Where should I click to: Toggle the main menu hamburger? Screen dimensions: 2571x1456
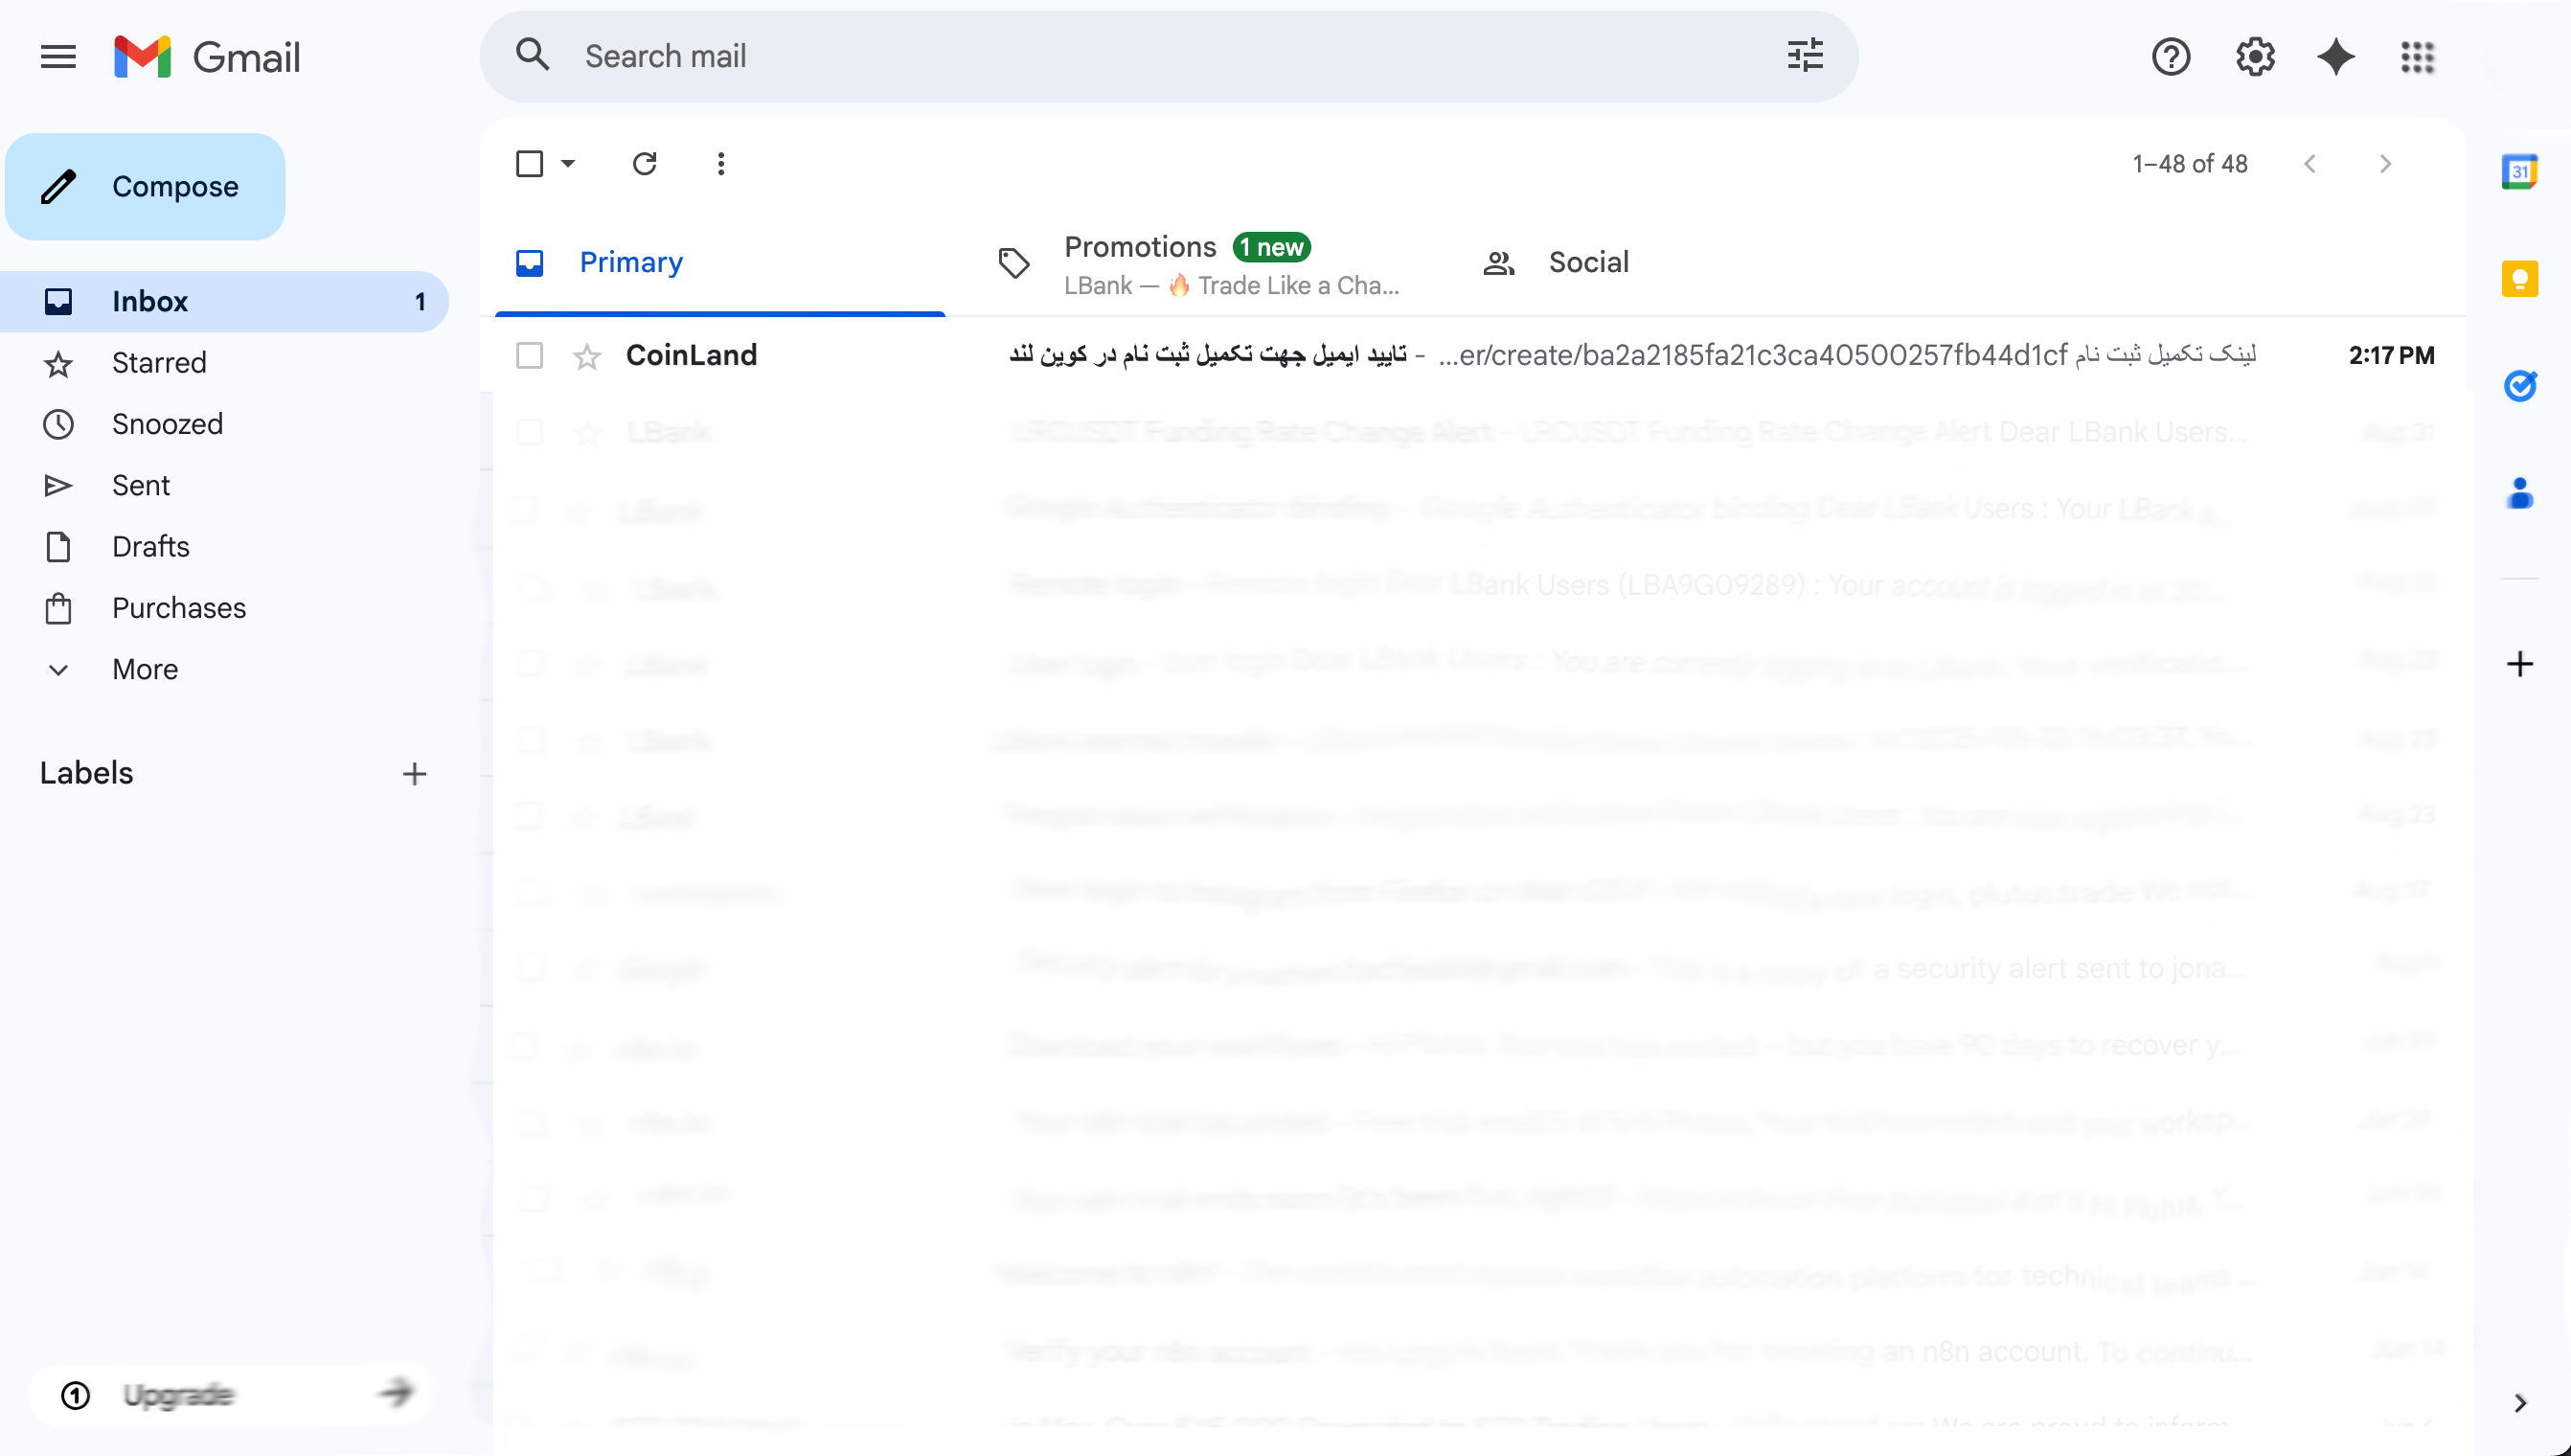(58, 57)
